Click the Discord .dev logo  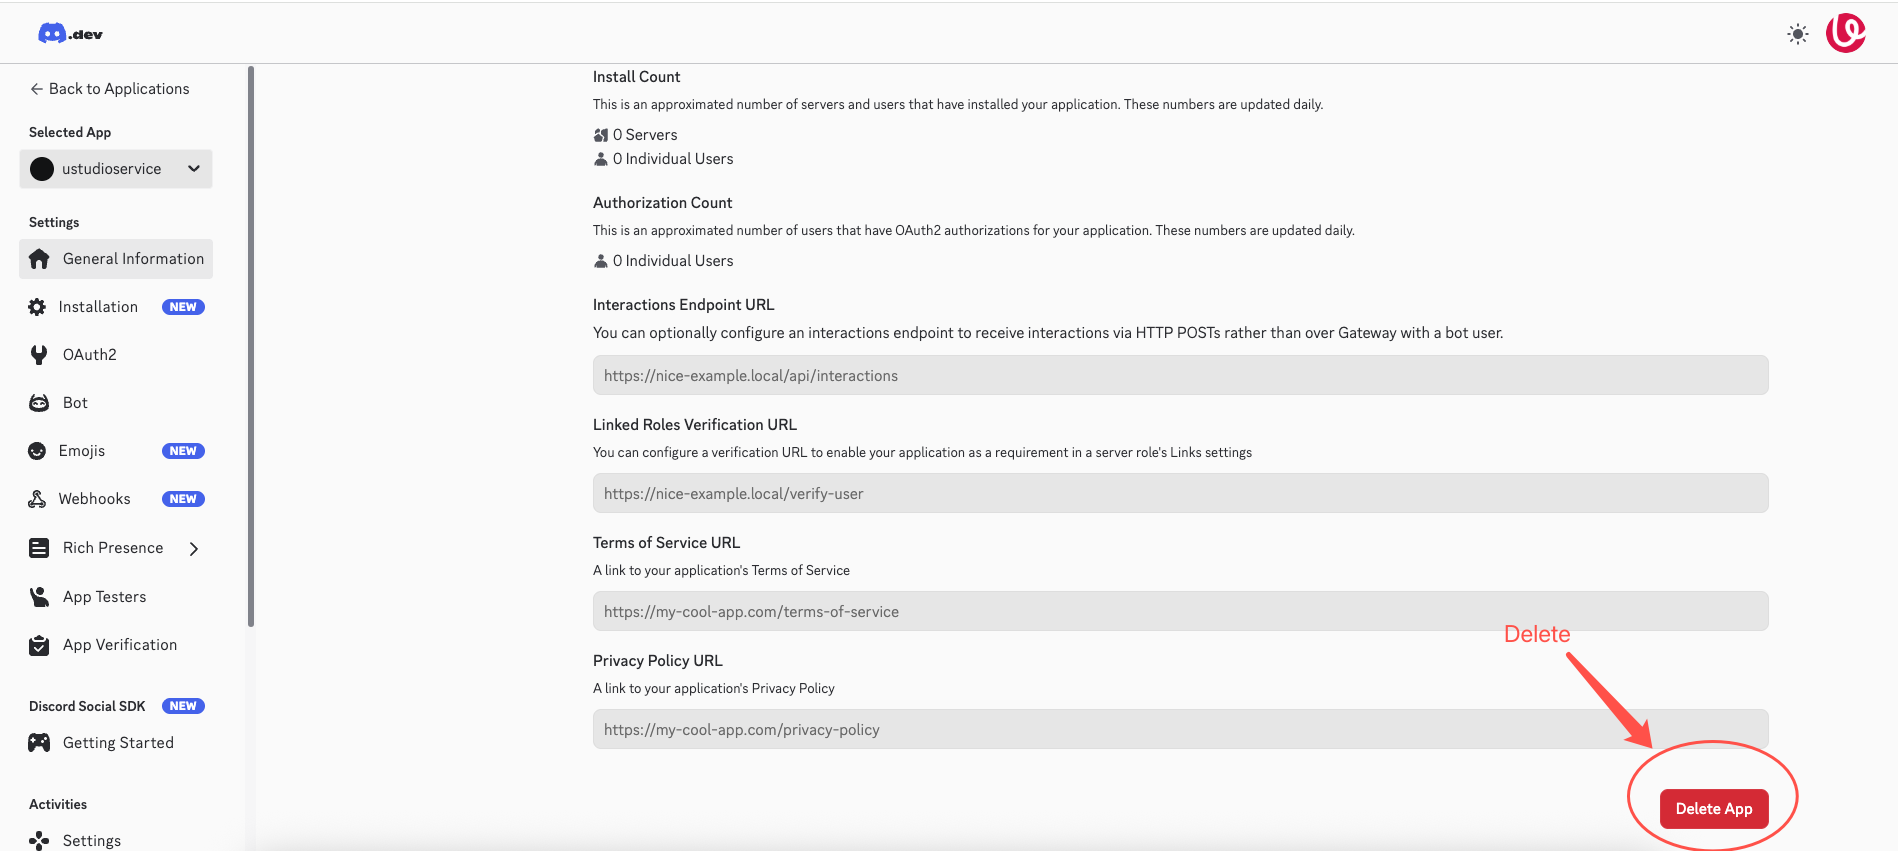70,34
